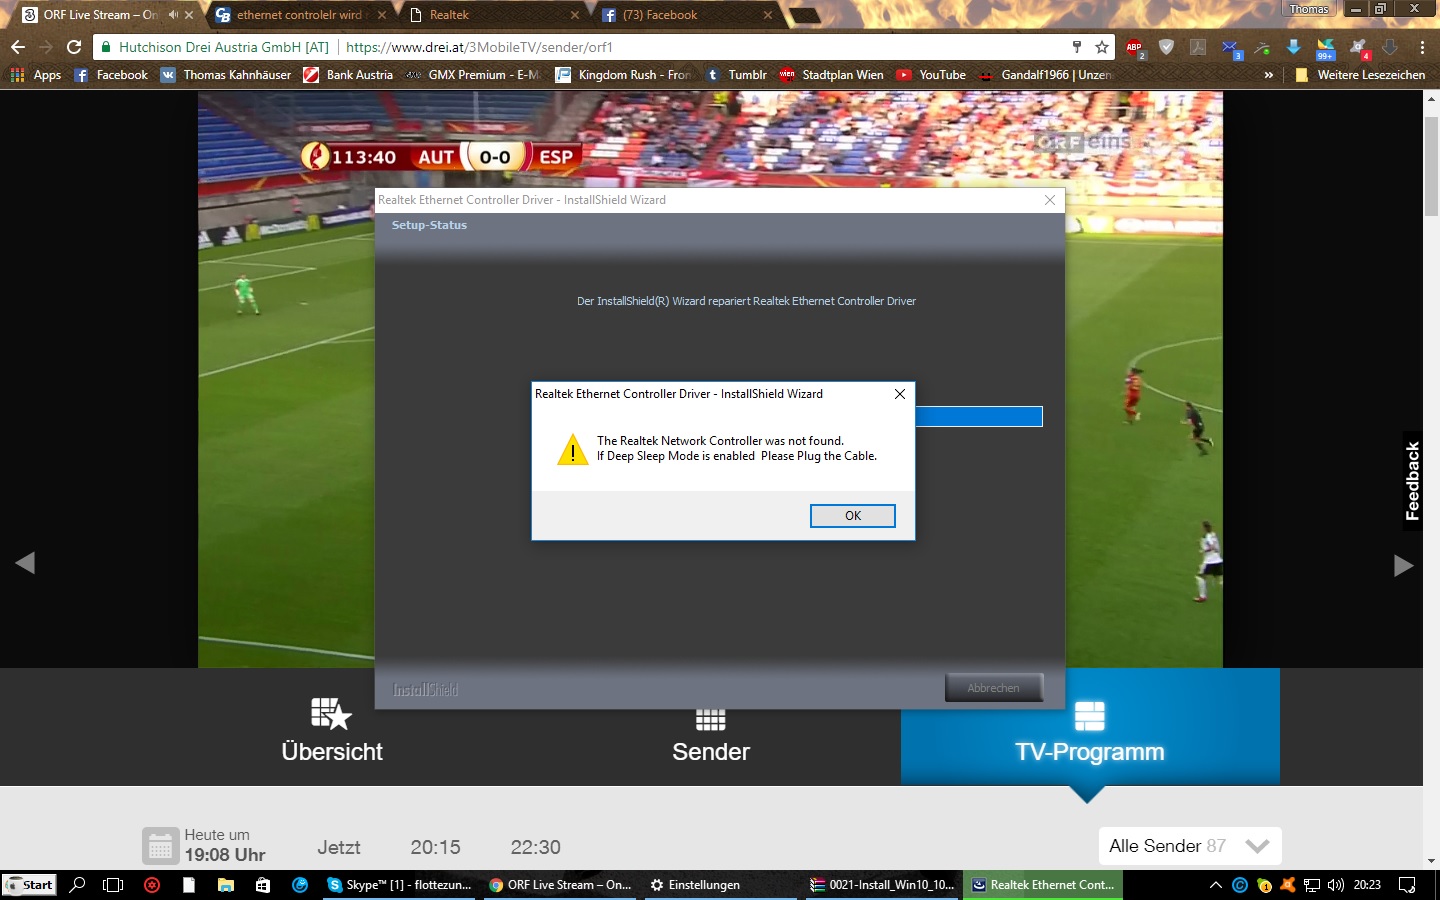Click the Thomas profile button
1440x900 pixels.
pos(1308,9)
